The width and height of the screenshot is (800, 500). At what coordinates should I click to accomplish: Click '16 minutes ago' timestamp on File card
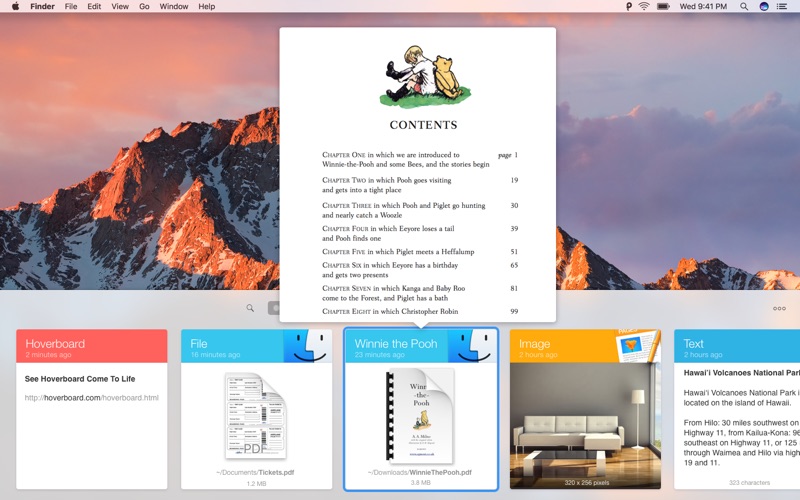tap(215, 355)
